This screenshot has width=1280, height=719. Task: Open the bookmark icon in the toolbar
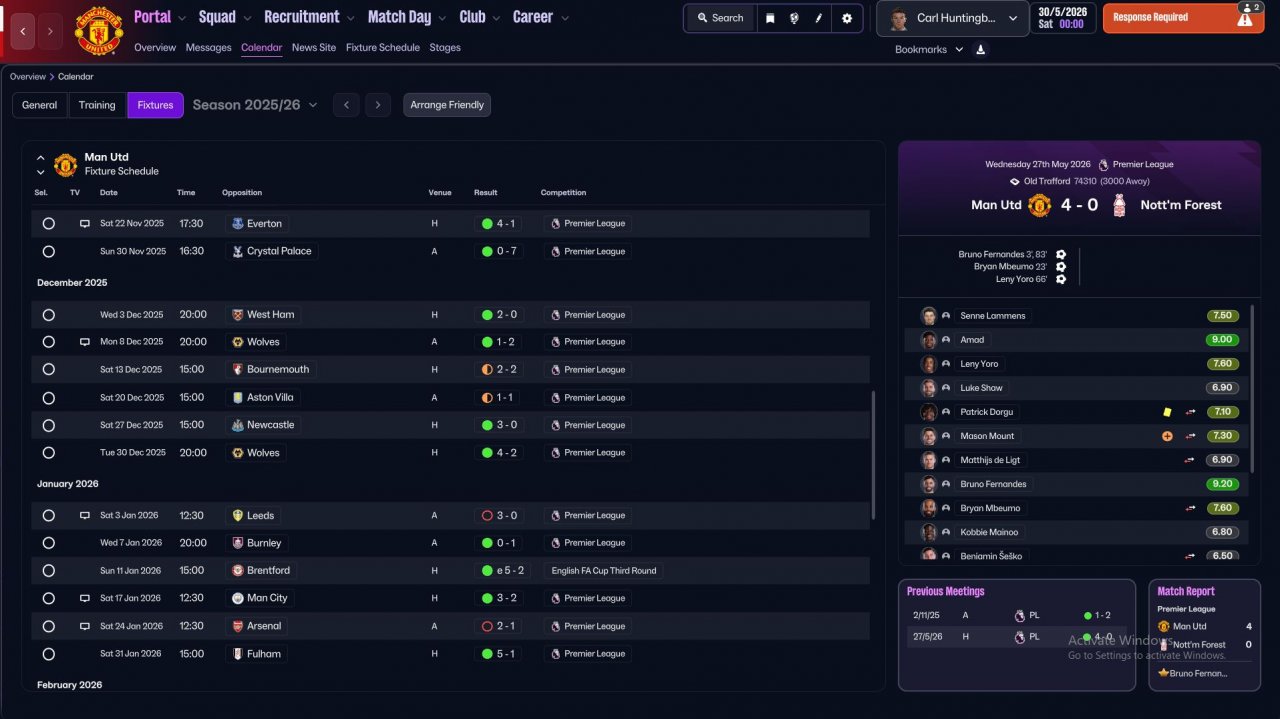pyautogui.click(x=770, y=18)
